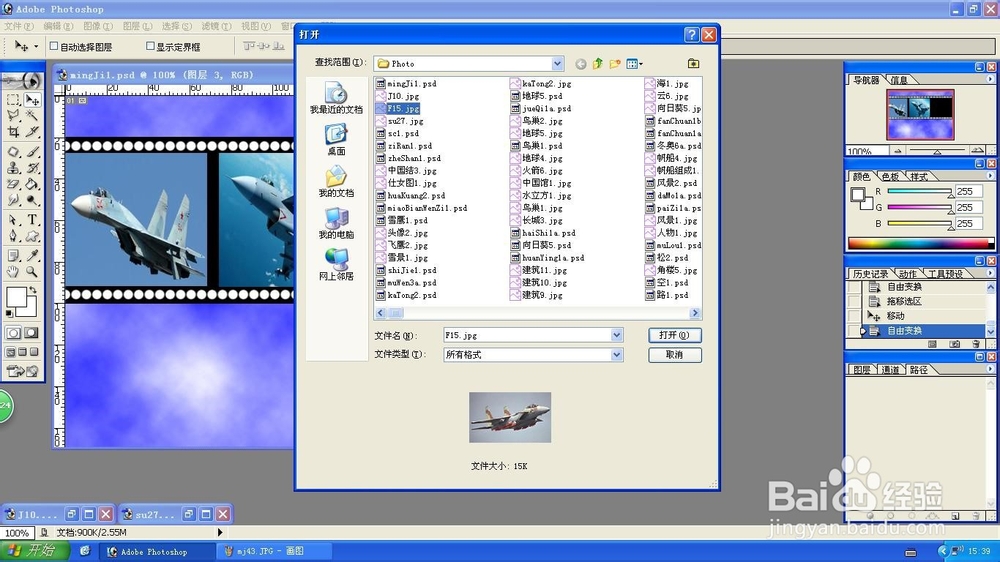
Task: Click the file list horizontal scrollbar right arrow
Action: pyautogui.click(x=695, y=313)
